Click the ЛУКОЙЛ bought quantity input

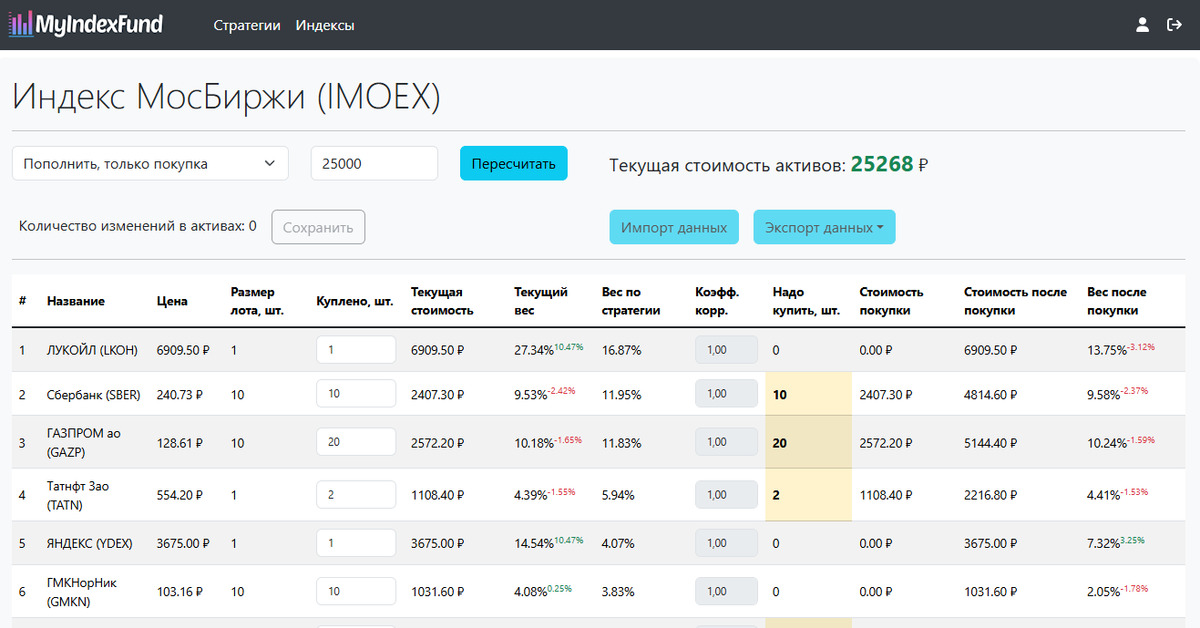pos(356,350)
